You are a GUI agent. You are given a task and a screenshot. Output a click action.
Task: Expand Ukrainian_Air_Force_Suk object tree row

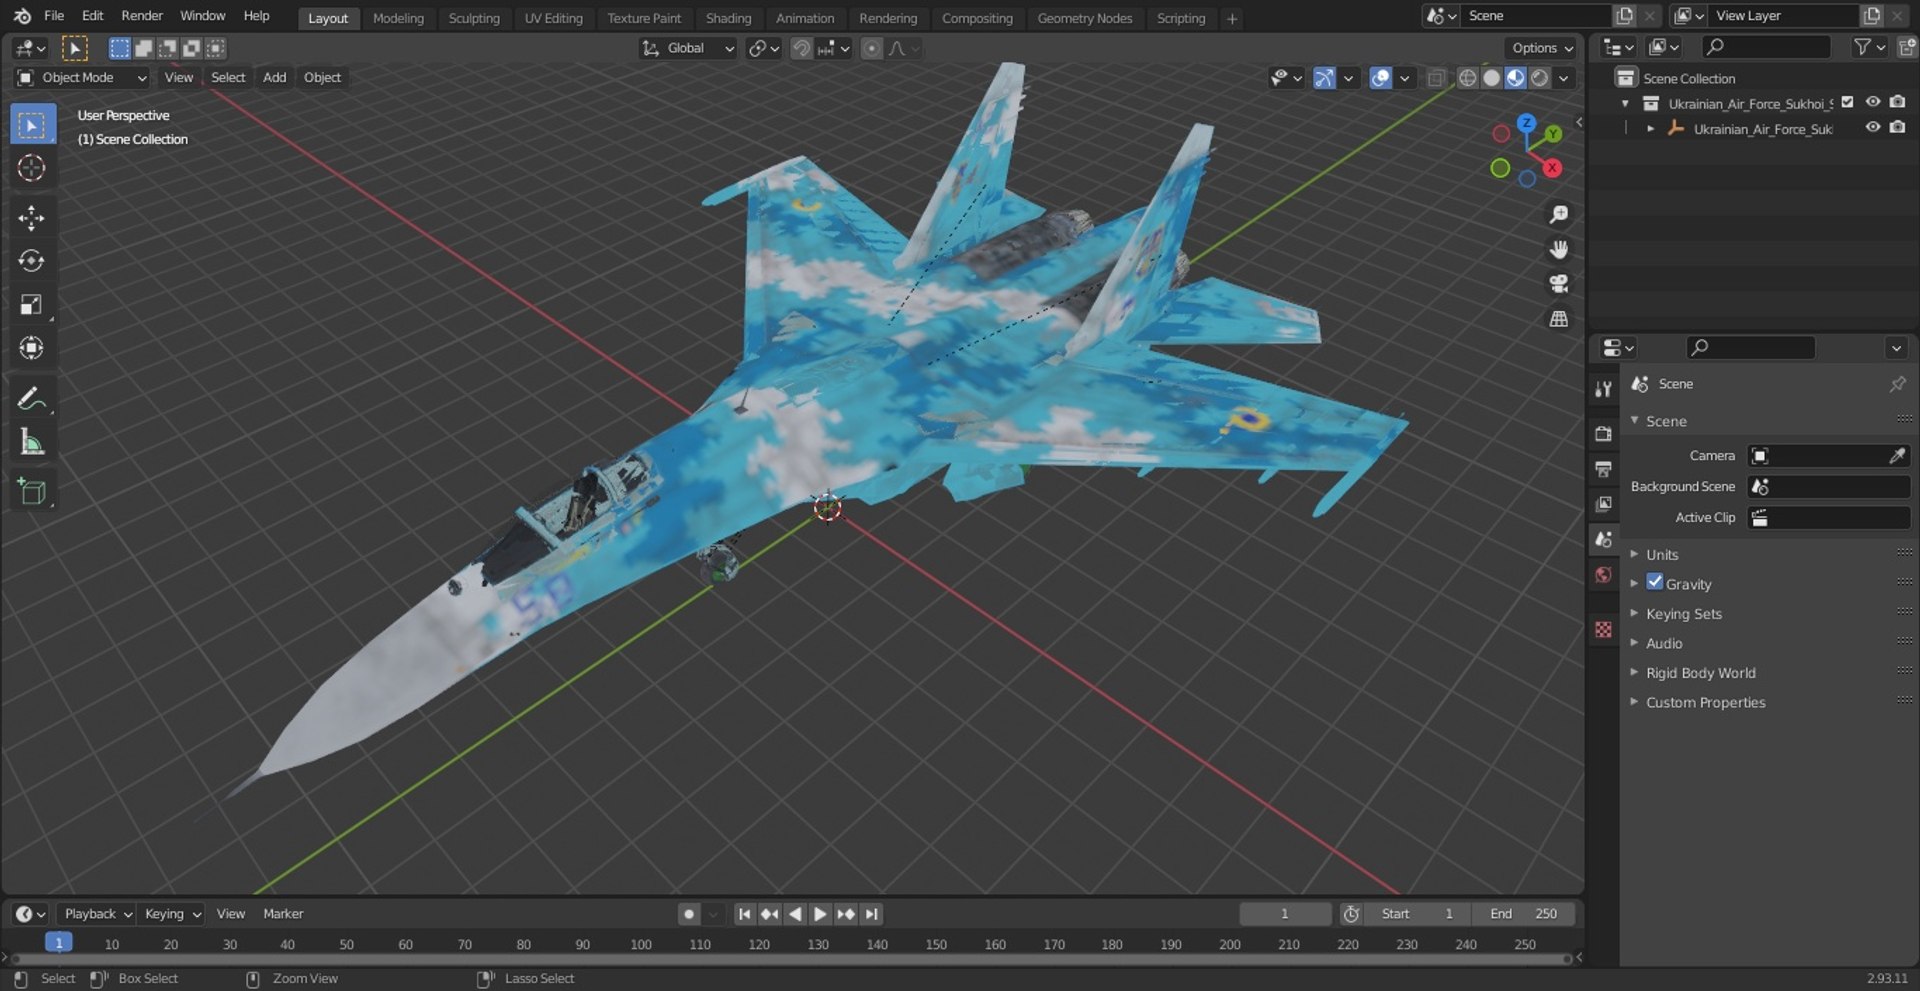click(1650, 129)
